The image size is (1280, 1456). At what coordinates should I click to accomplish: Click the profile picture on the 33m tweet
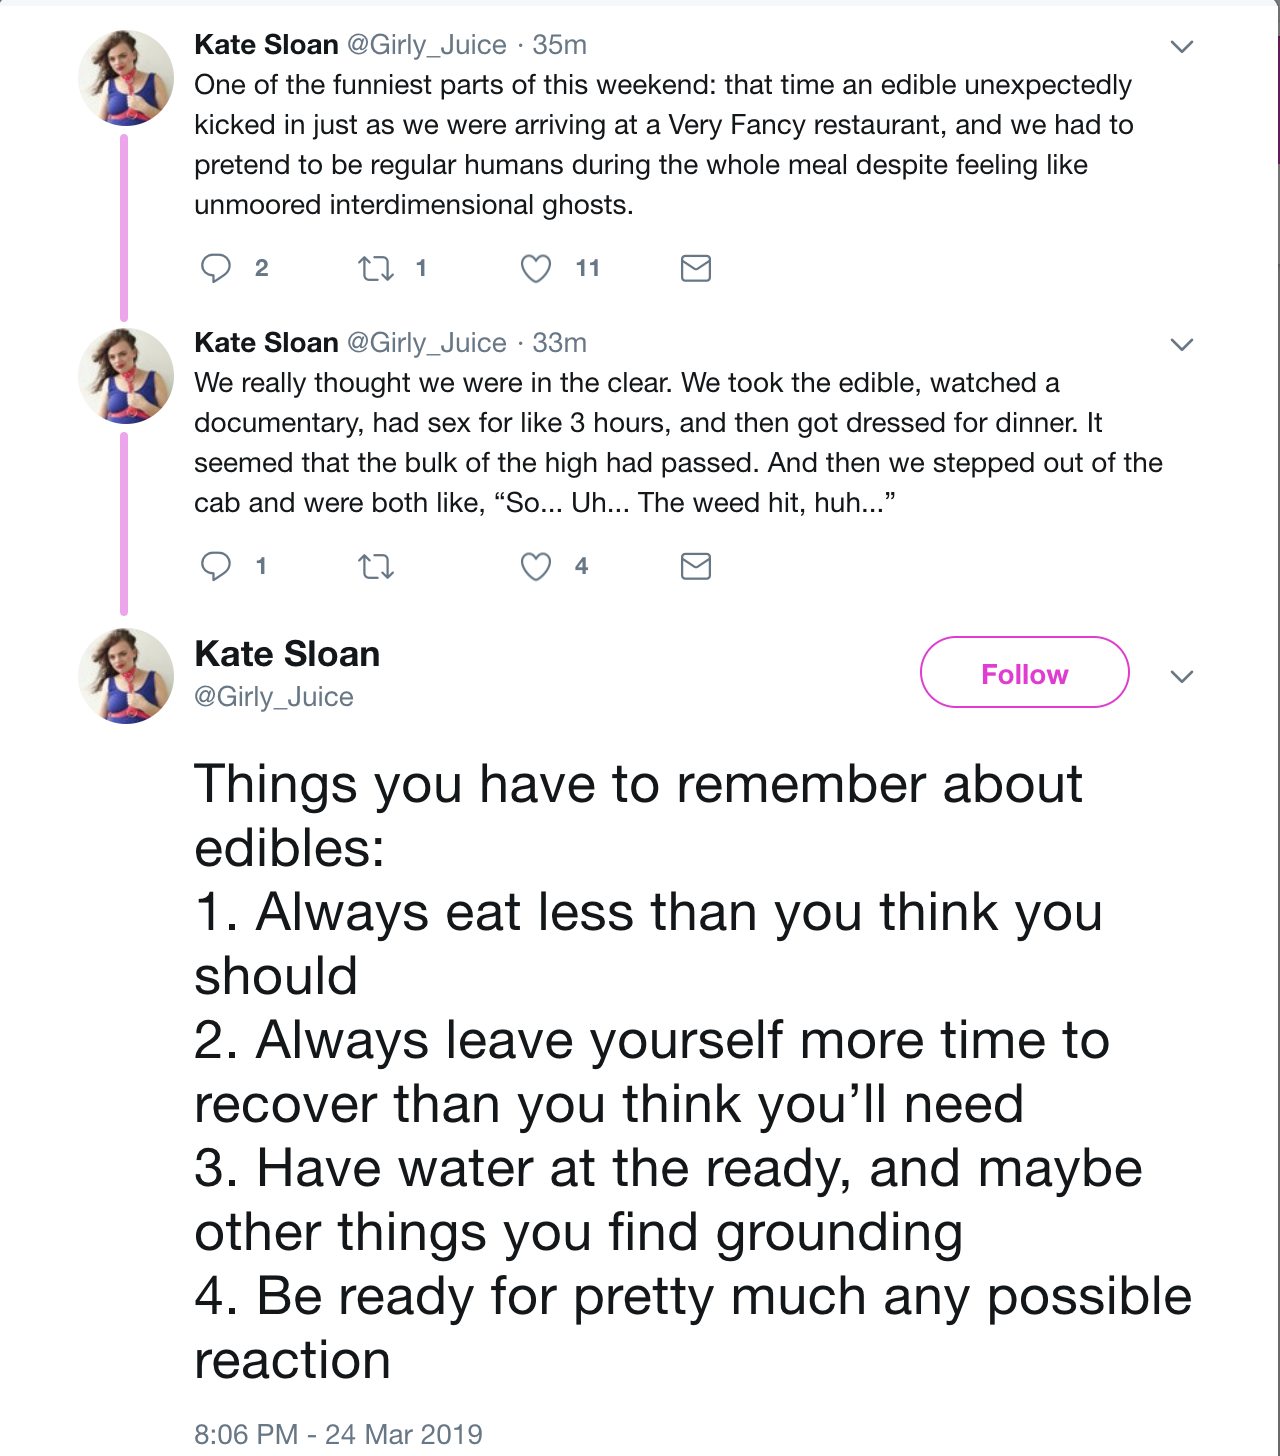[126, 376]
